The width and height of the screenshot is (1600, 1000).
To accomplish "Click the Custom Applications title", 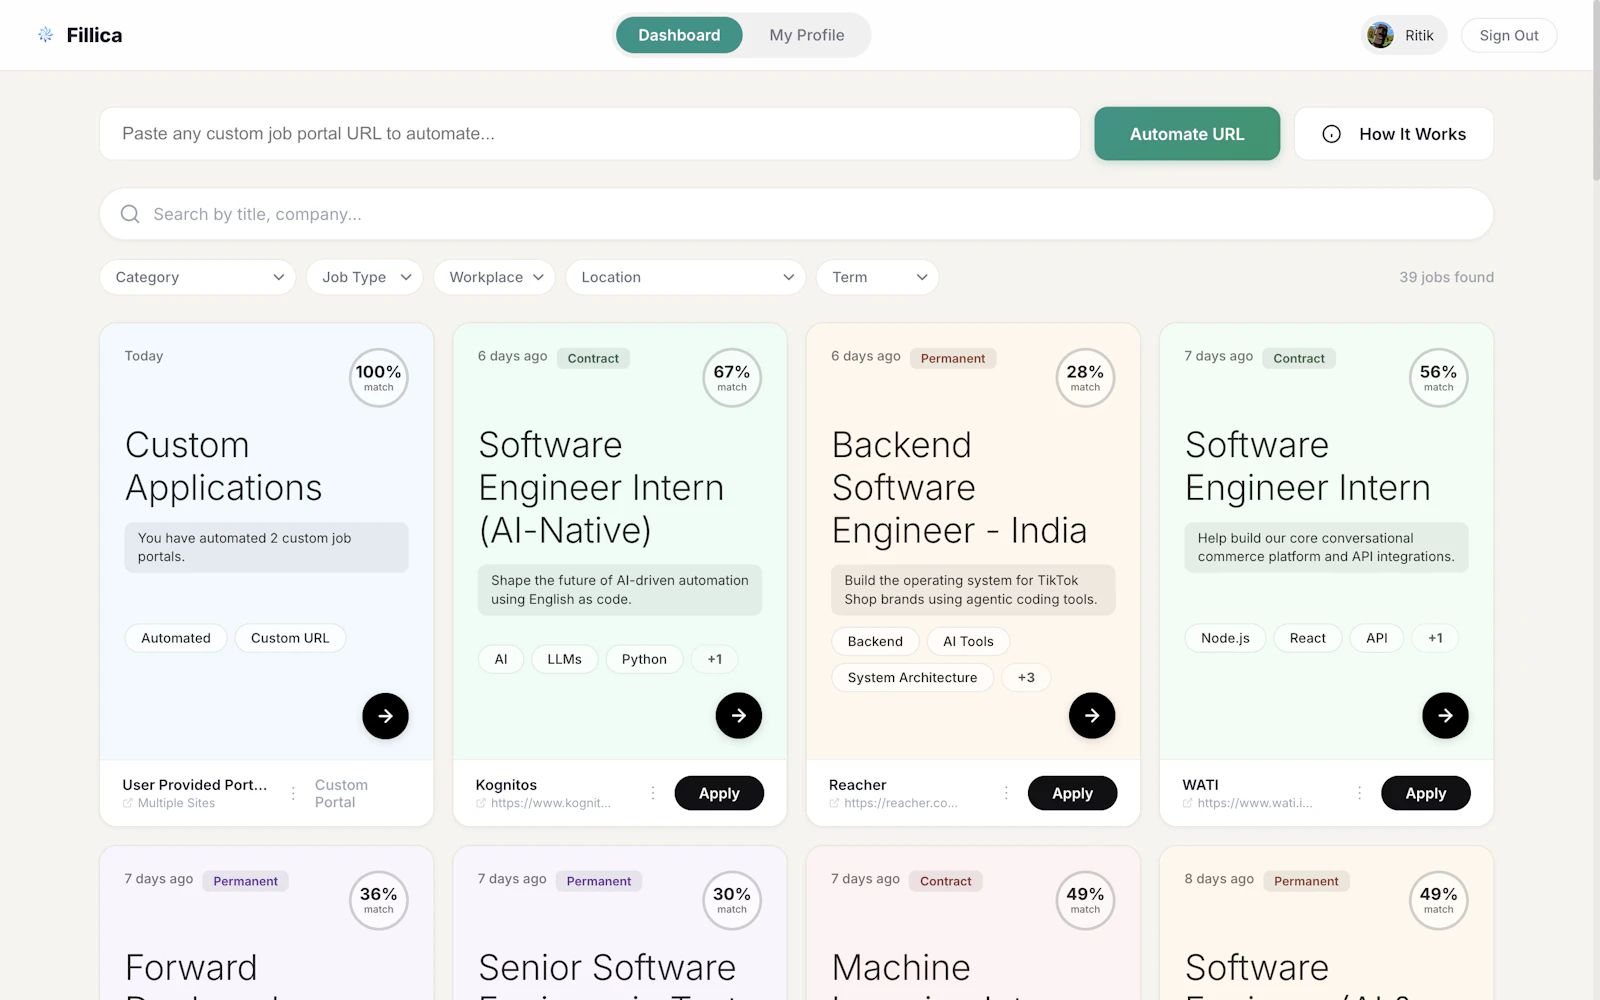I will click(224, 466).
